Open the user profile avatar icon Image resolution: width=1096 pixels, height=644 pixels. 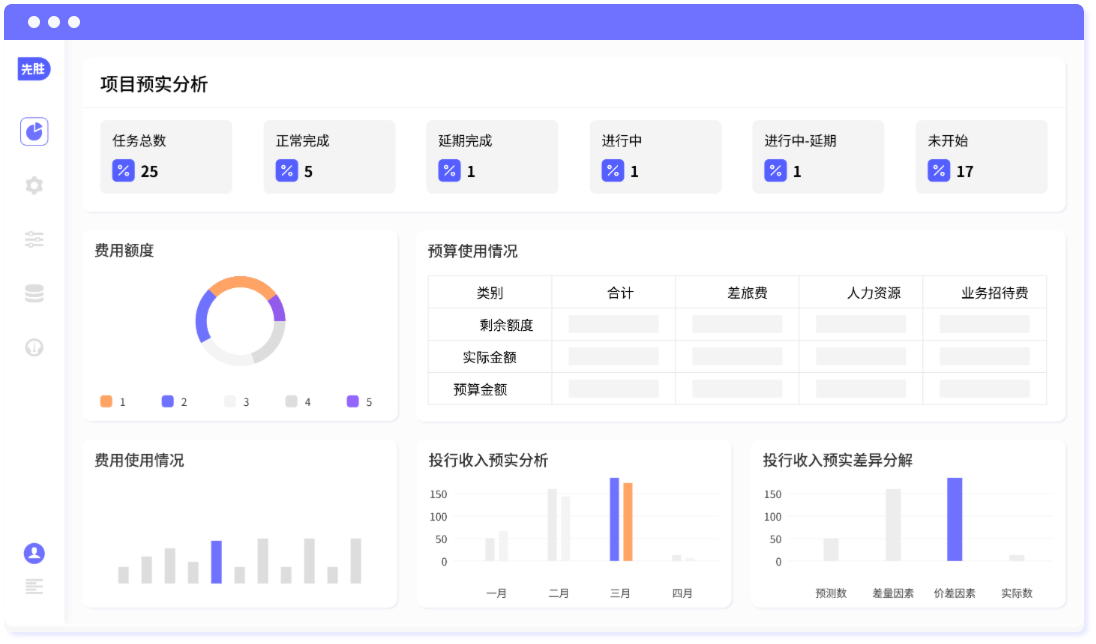(34, 553)
